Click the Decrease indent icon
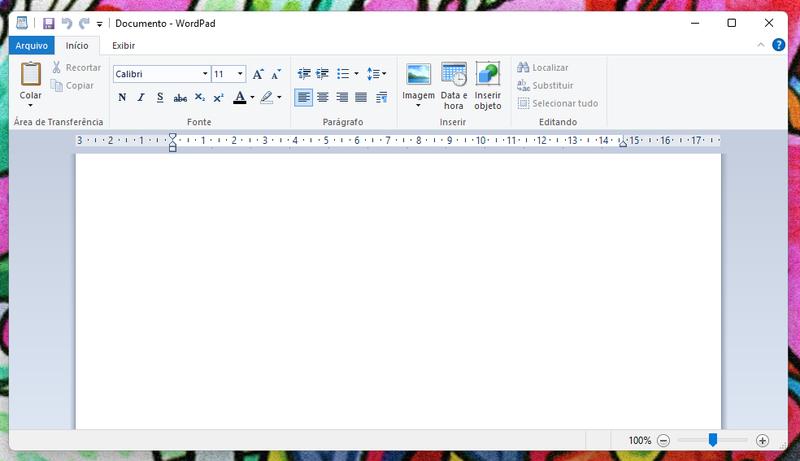The width and height of the screenshot is (800, 461). coord(304,74)
